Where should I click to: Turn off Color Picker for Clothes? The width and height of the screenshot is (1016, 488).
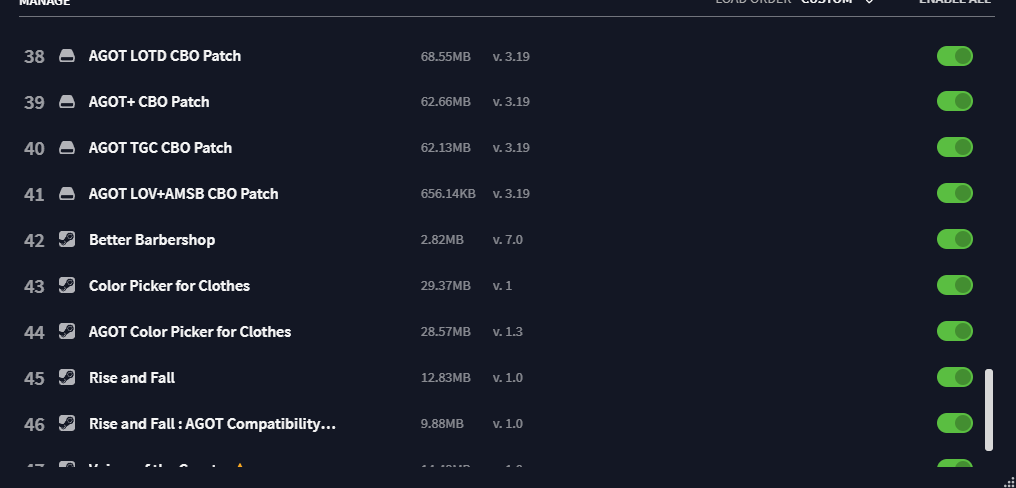pos(954,285)
